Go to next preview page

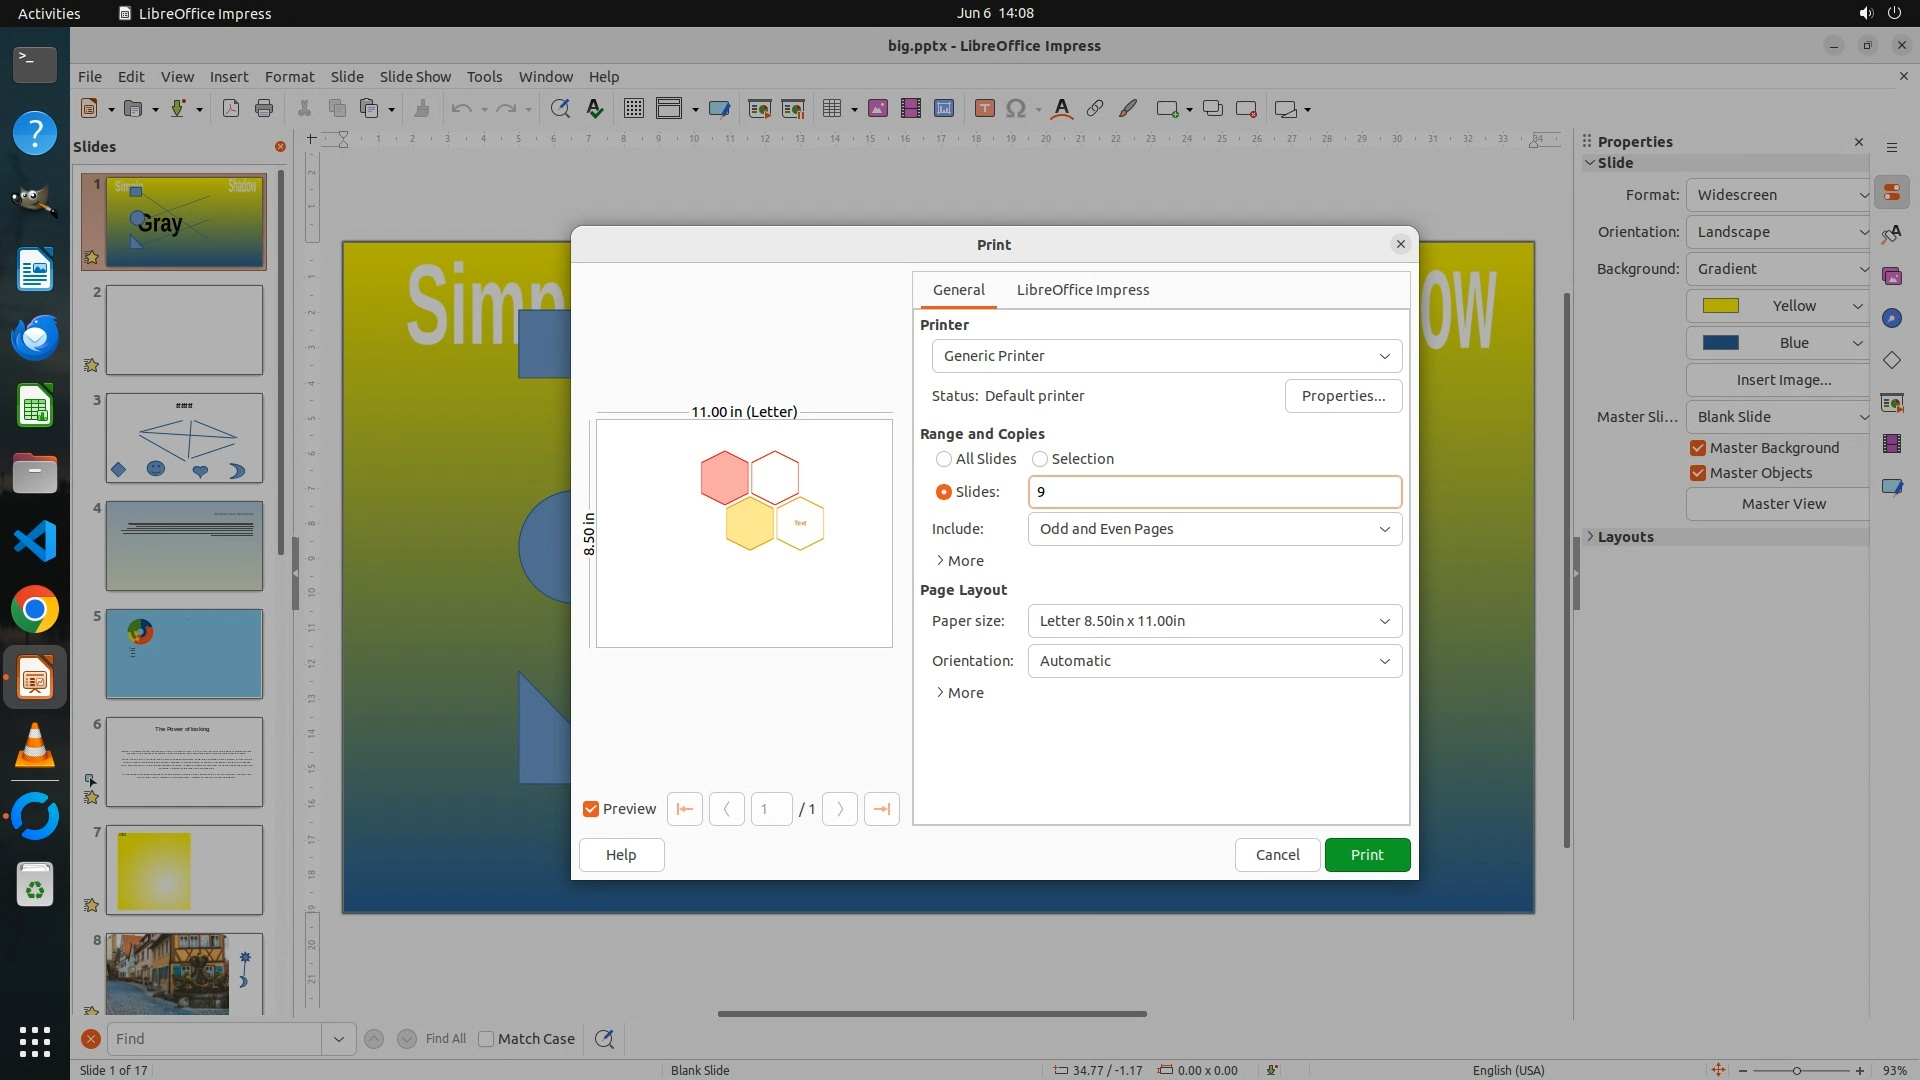tap(840, 809)
